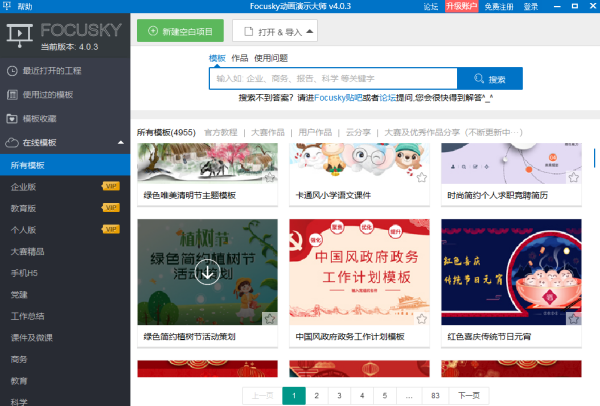This screenshot has height=406, width=600.
Task: Open the 帮助 menu
Action: 25,6
